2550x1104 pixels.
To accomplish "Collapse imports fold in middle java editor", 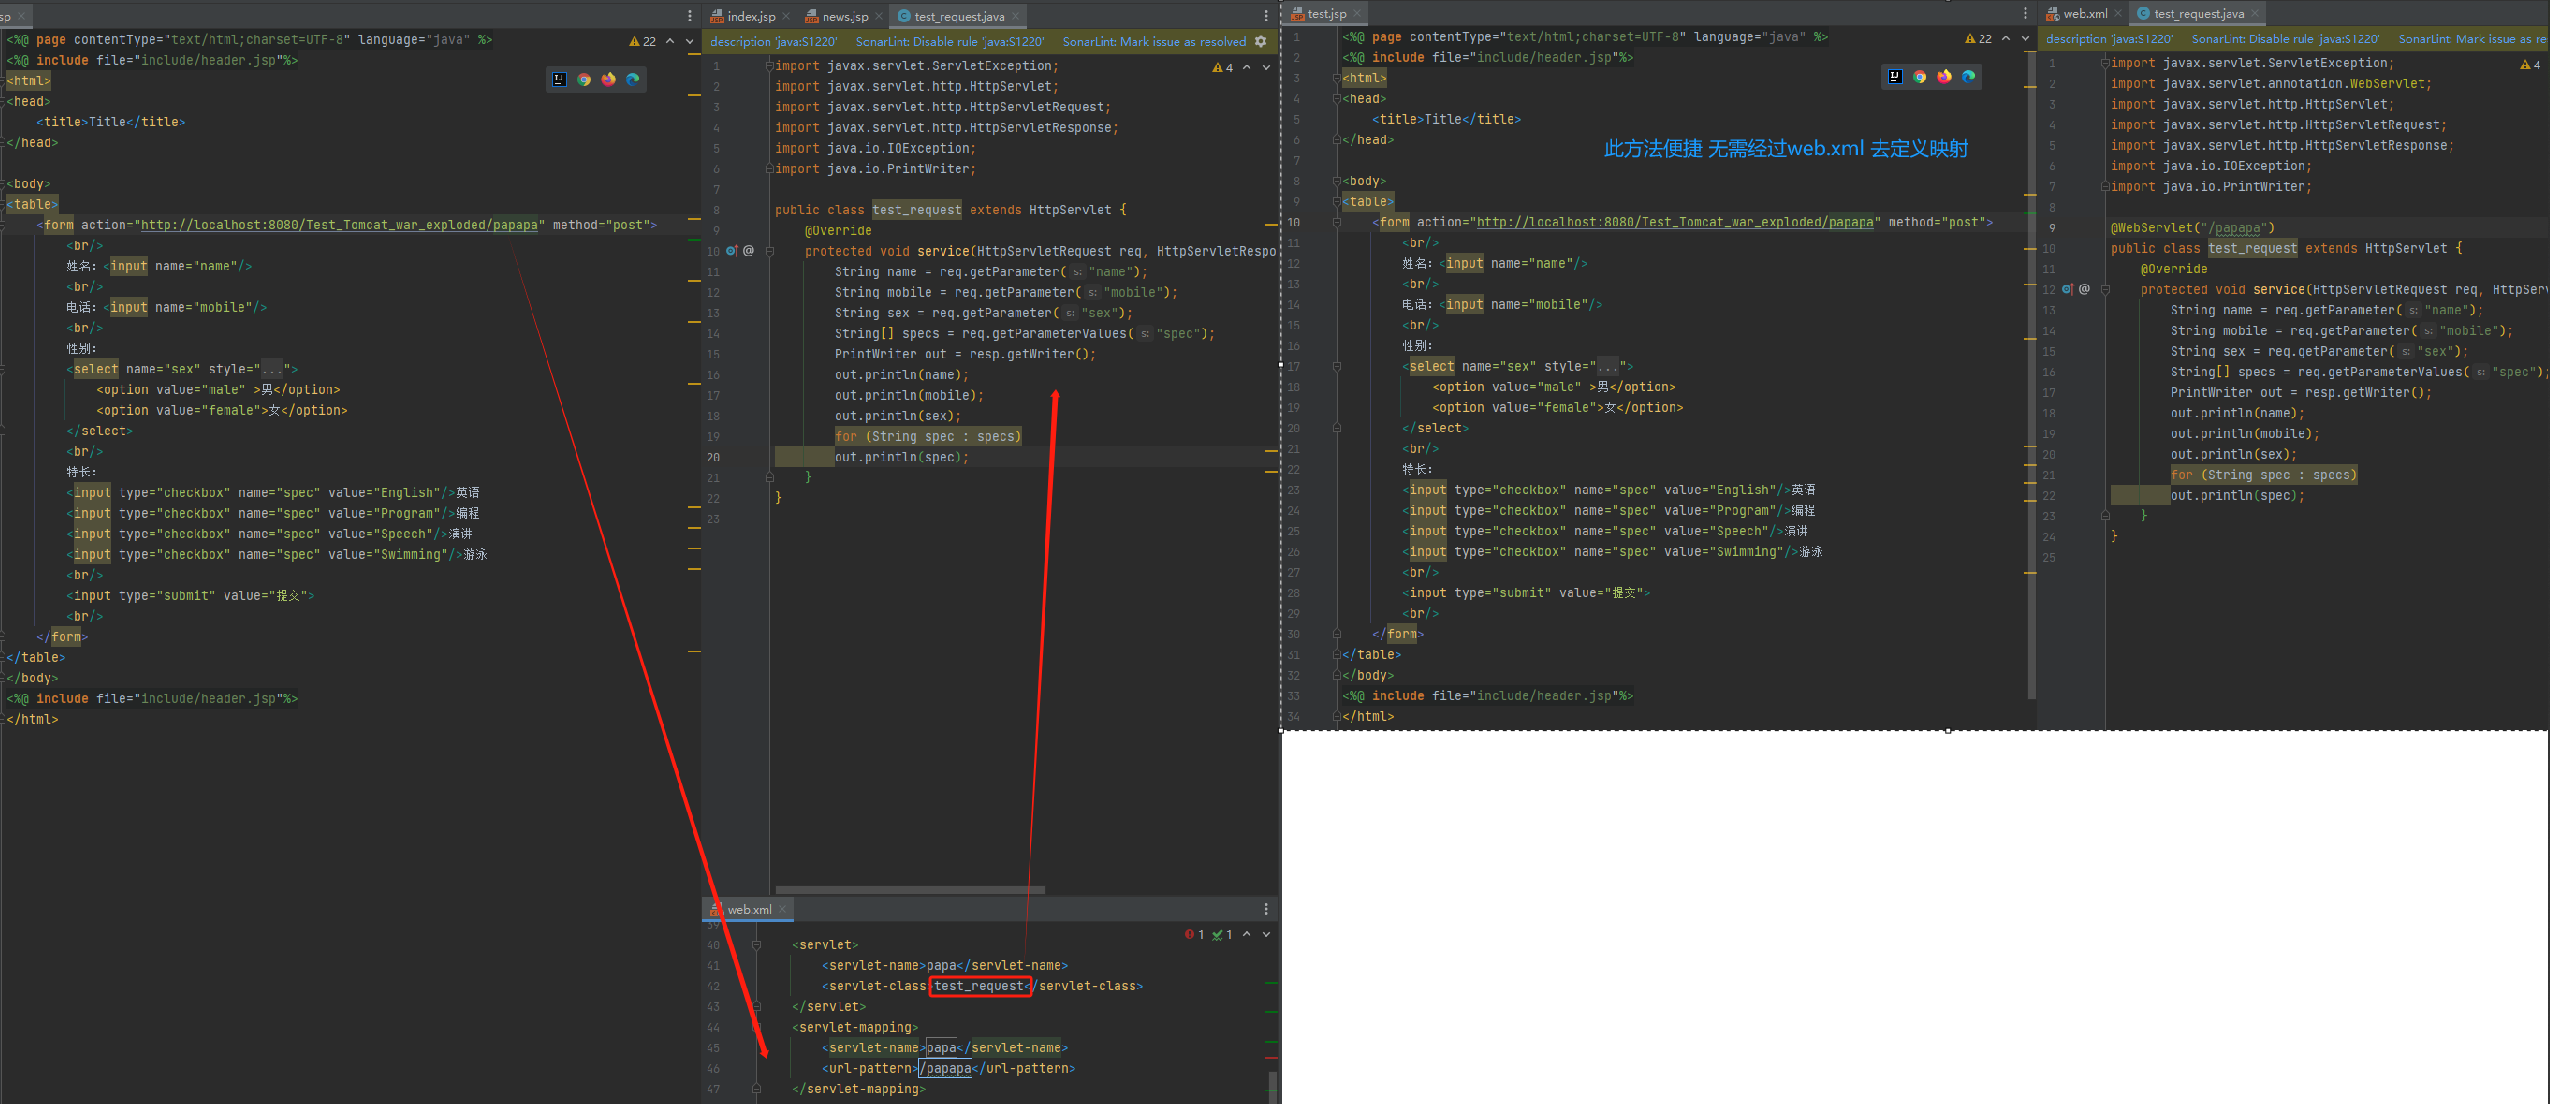I will pyautogui.click(x=769, y=66).
